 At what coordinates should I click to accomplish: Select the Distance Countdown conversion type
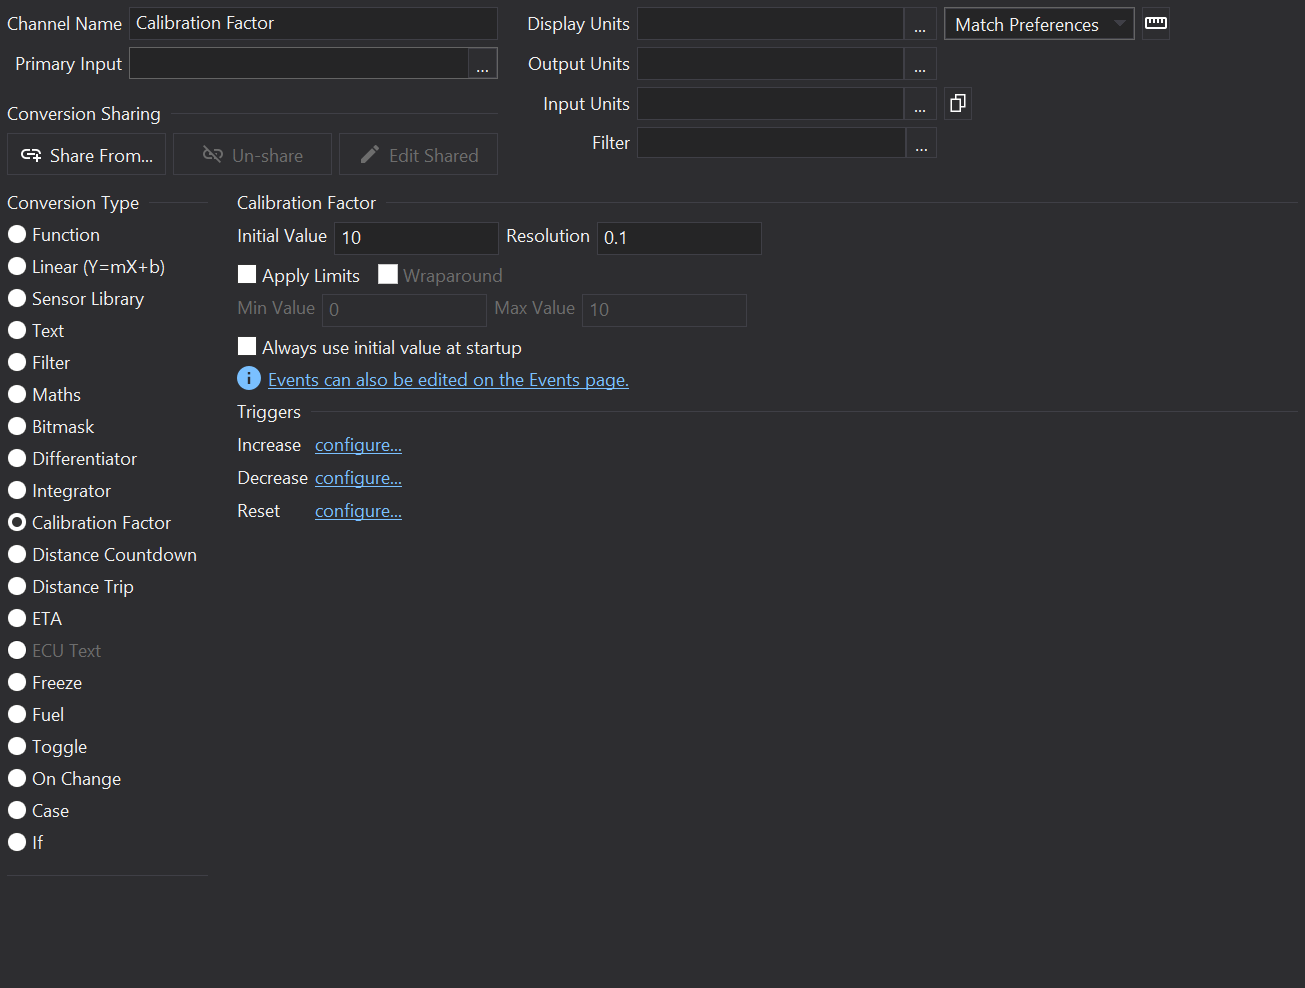17,555
